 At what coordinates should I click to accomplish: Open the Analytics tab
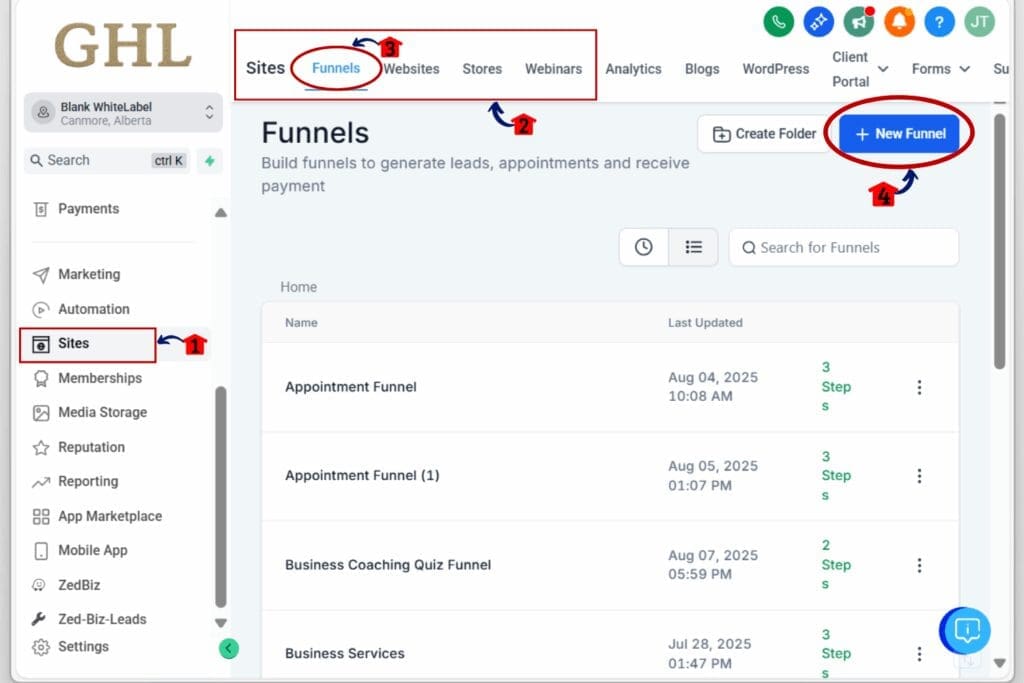633,69
